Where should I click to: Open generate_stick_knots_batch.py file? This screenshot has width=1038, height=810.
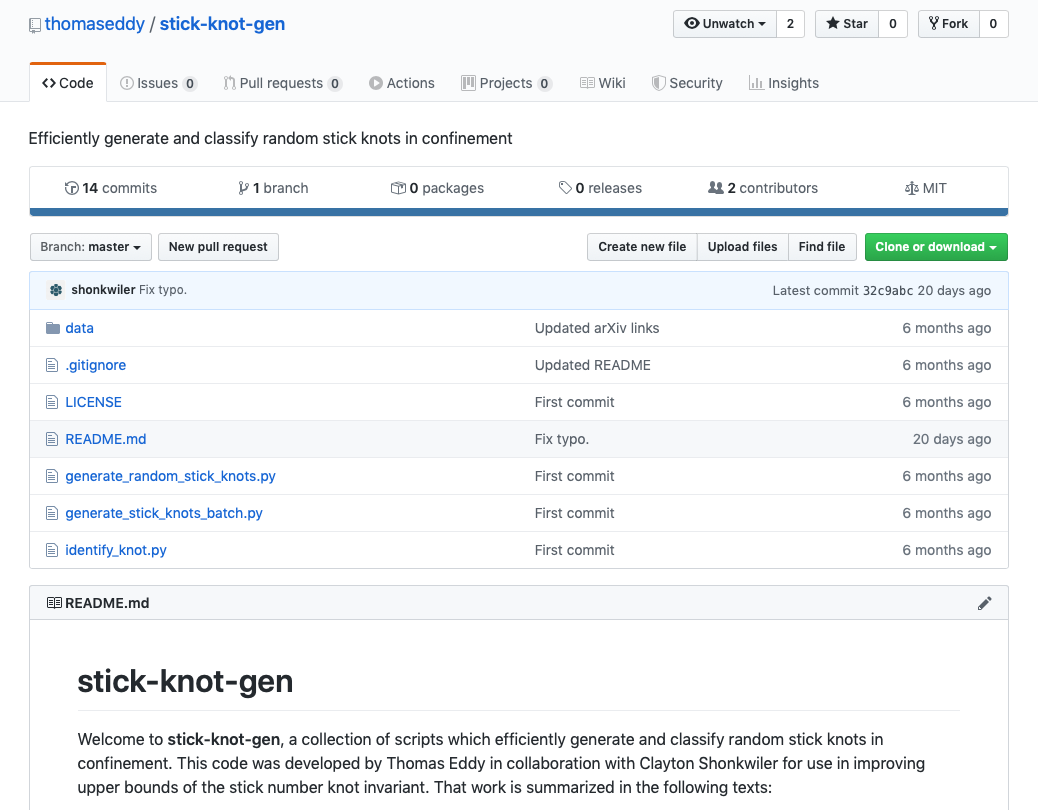click(x=164, y=514)
